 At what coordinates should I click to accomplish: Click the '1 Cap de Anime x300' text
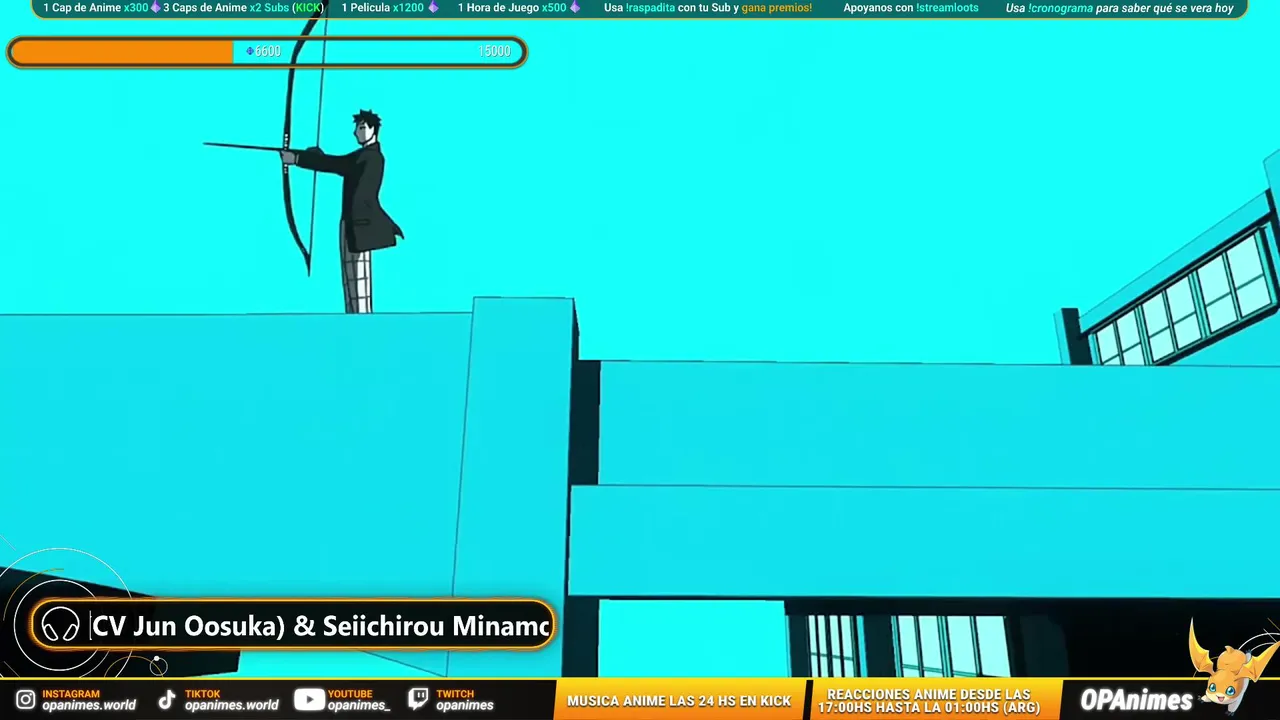point(96,8)
